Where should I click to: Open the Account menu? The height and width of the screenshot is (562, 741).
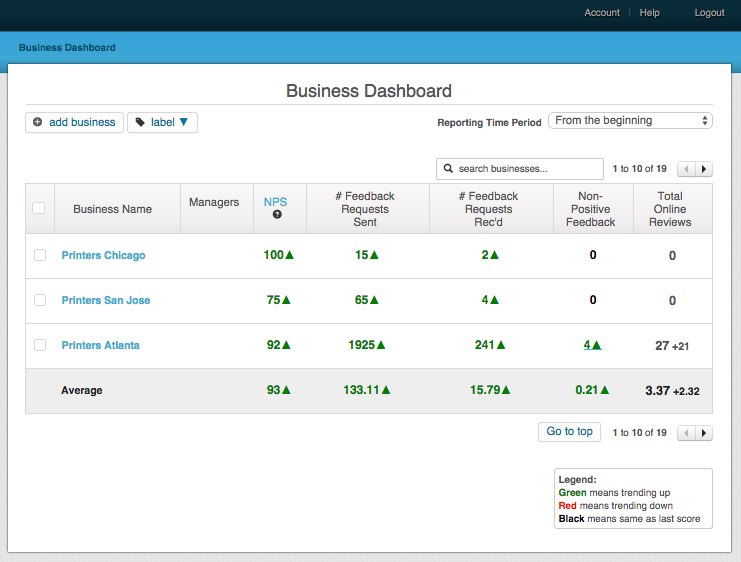coord(602,13)
